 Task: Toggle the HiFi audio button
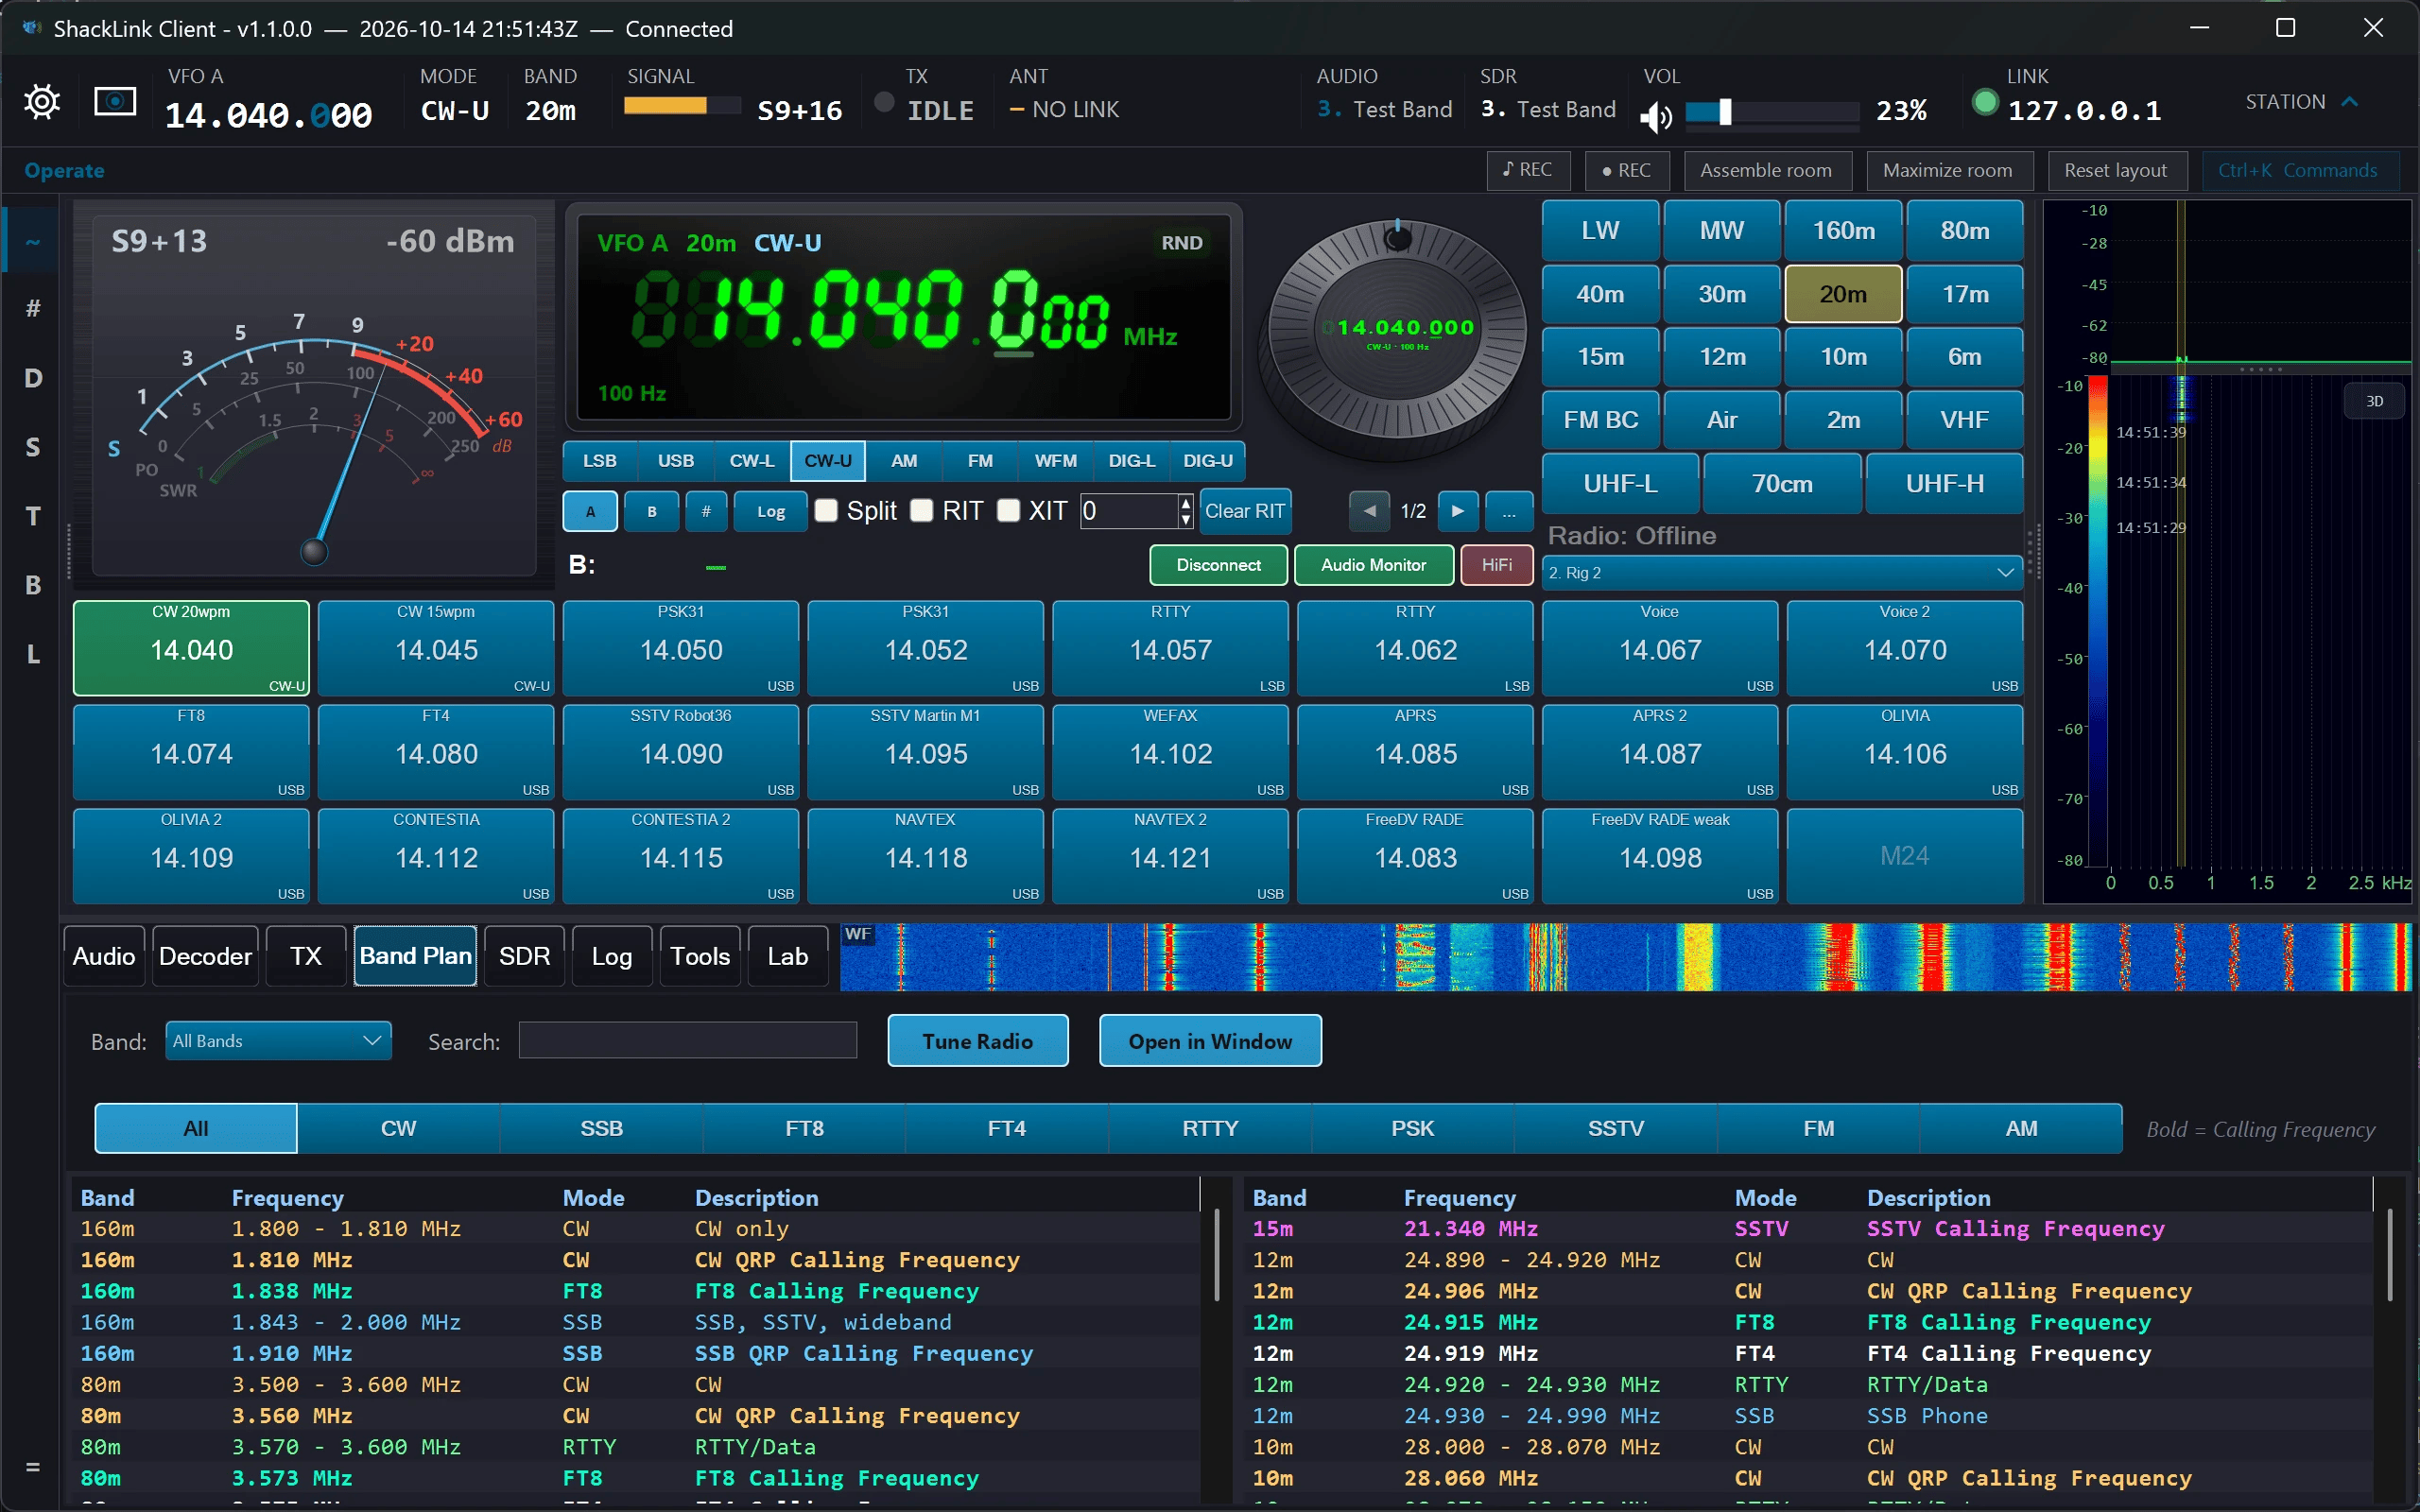coord(1496,565)
